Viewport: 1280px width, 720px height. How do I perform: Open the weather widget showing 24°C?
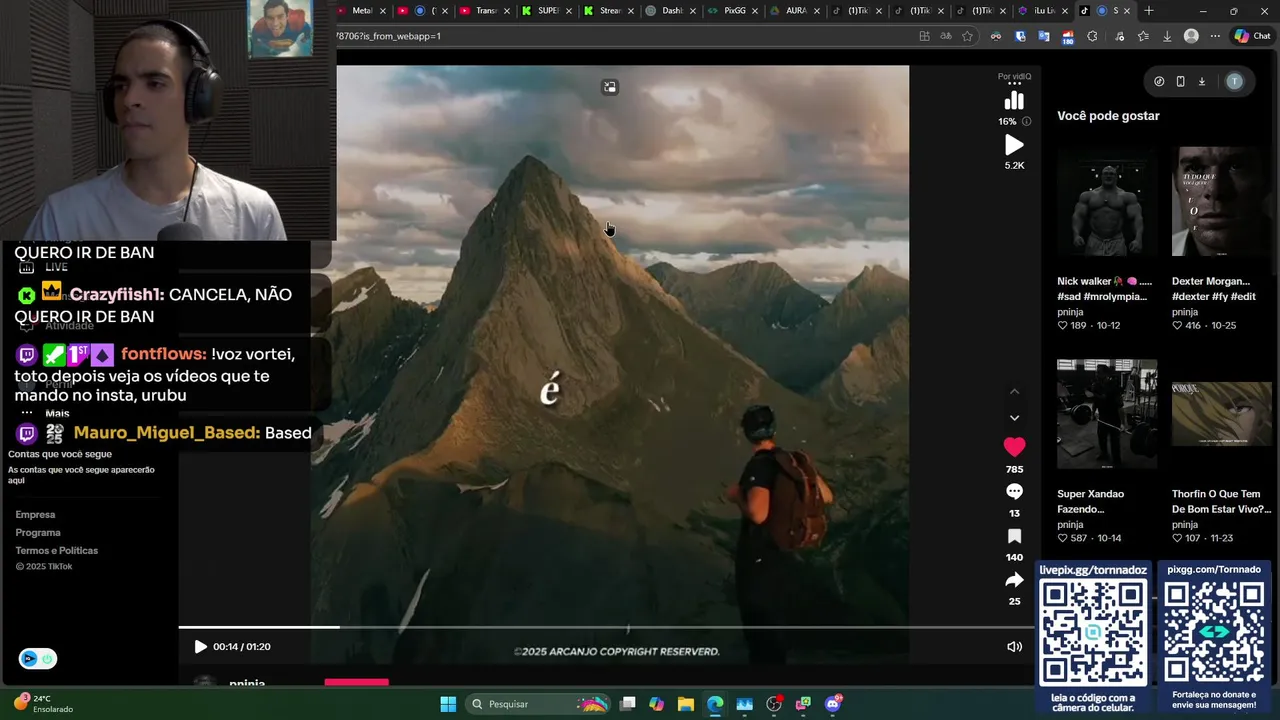point(43,704)
